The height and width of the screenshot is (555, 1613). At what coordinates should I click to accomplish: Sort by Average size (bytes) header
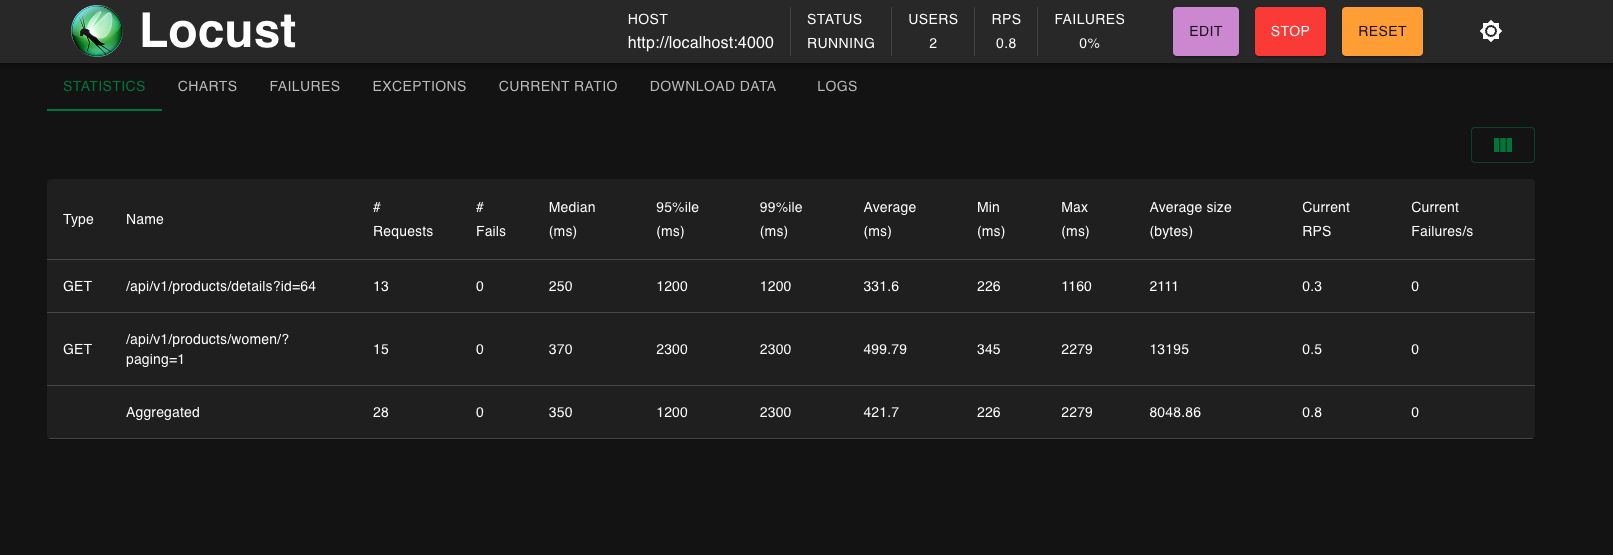pyautogui.click(x=1190, y=219)
